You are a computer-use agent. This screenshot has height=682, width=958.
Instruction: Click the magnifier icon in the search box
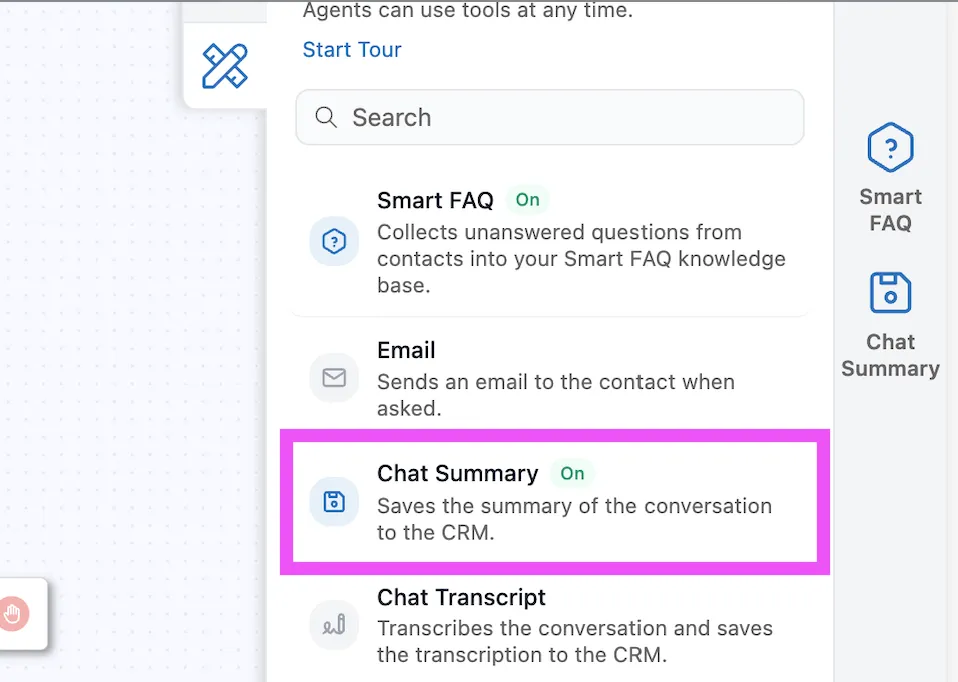pyautogui.click(x=326, y=117)
